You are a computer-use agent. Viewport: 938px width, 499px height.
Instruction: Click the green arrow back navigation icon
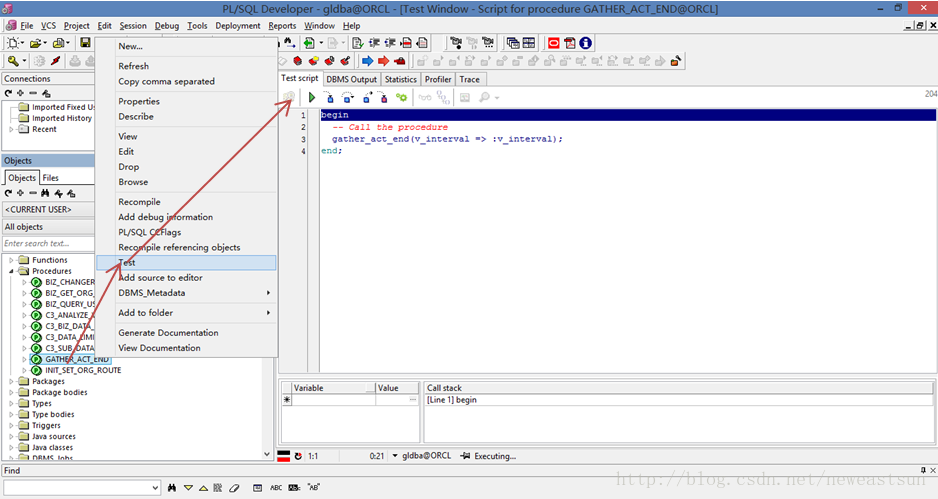pos(309,43)
